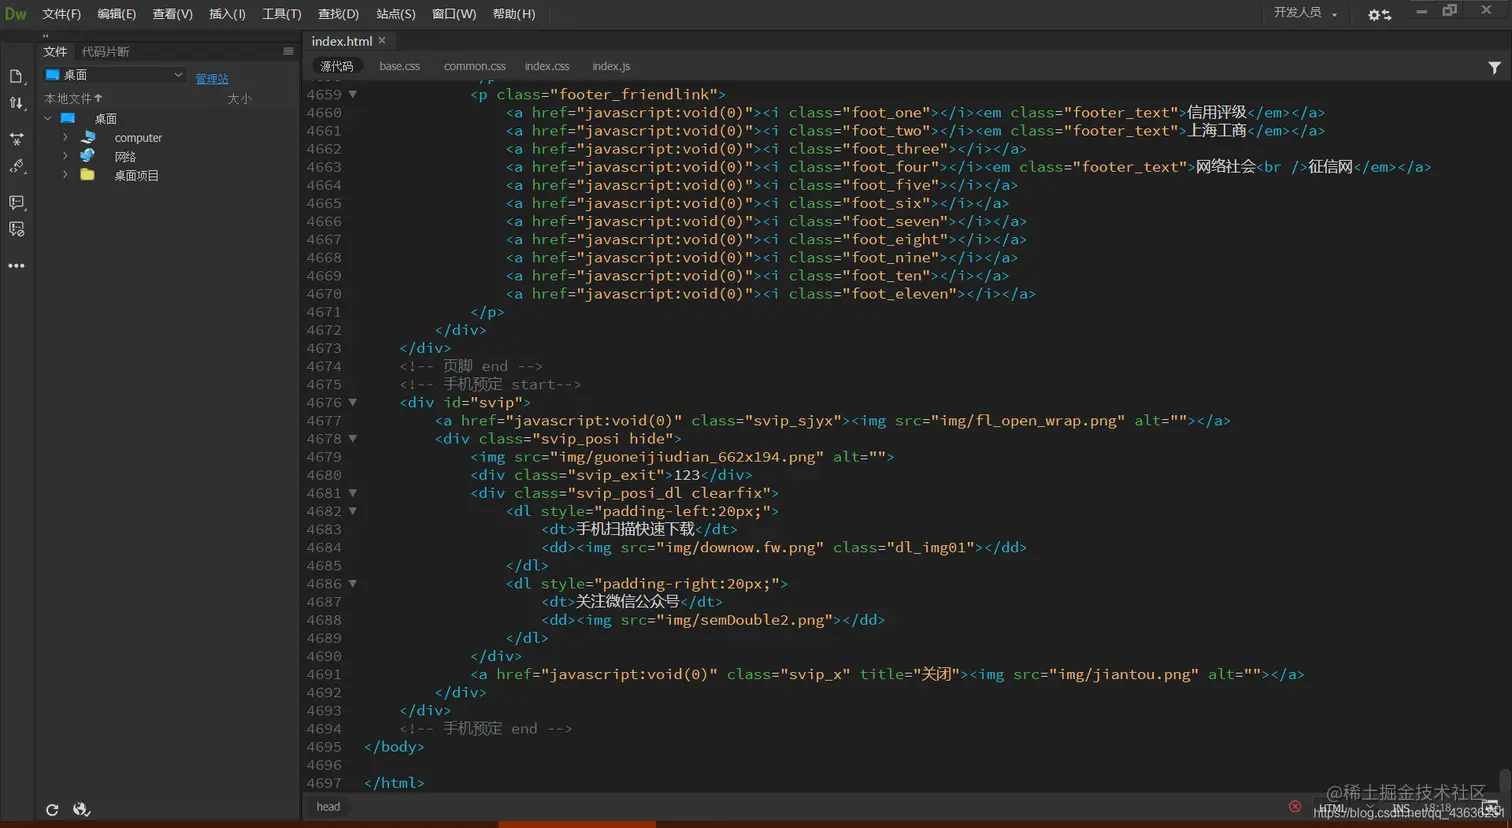This screenshot has width=1512, height=828.
Task: Click the red error indicator in status bar
Action: click(x=1295, y=806)
